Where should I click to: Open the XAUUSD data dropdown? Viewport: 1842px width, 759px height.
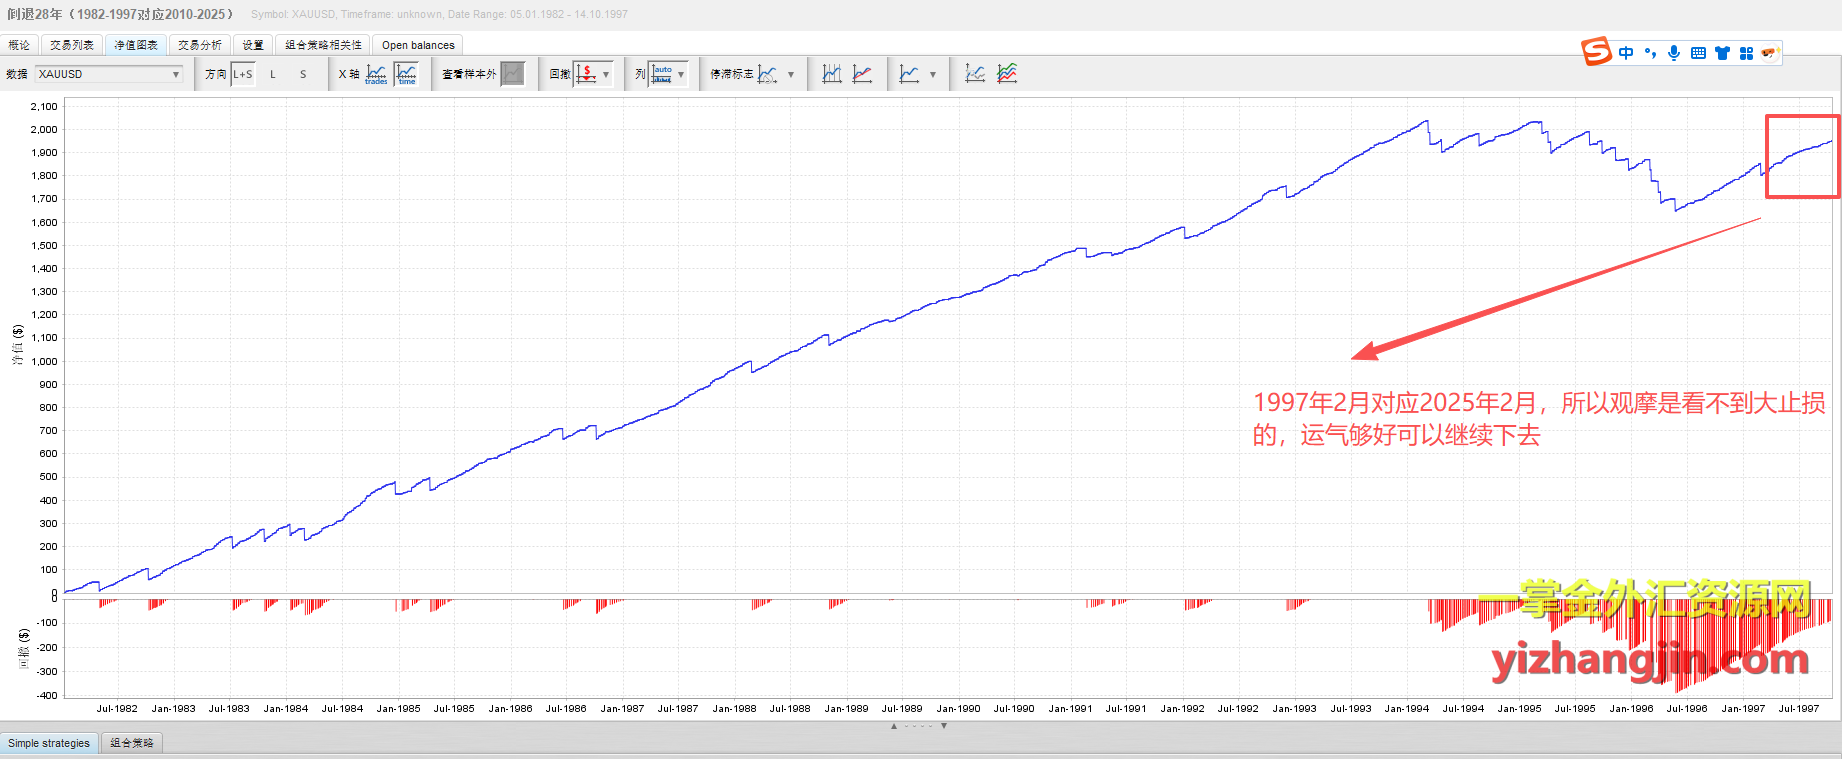tap(109, 74)
